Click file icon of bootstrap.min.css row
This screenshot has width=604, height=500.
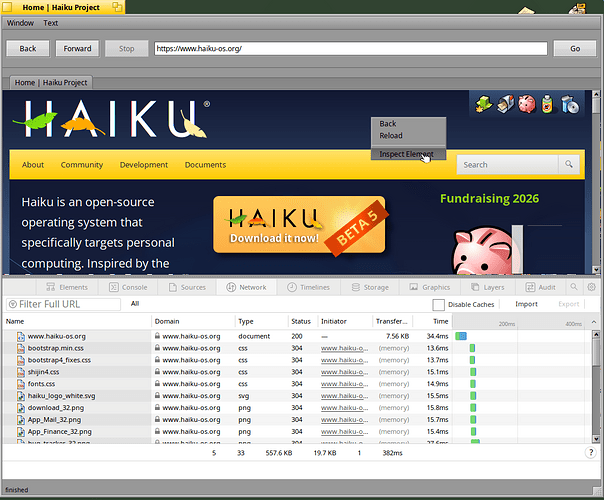tap(21, 348)
